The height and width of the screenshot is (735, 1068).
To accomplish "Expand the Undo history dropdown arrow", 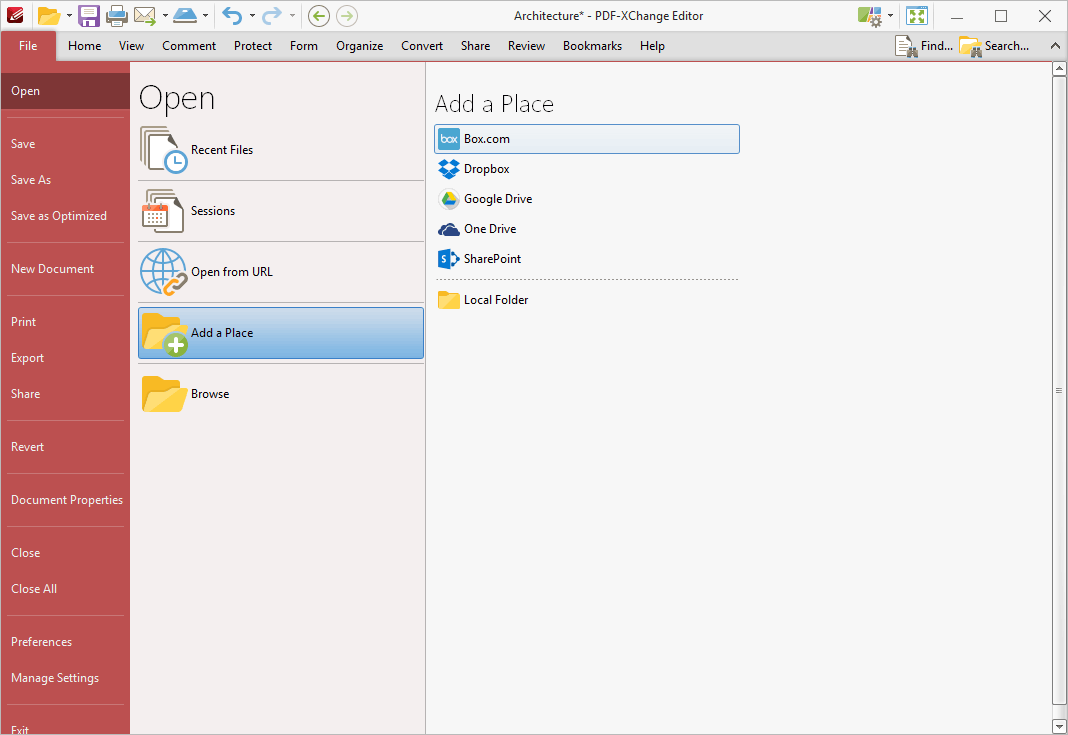I will pos(252,16).
